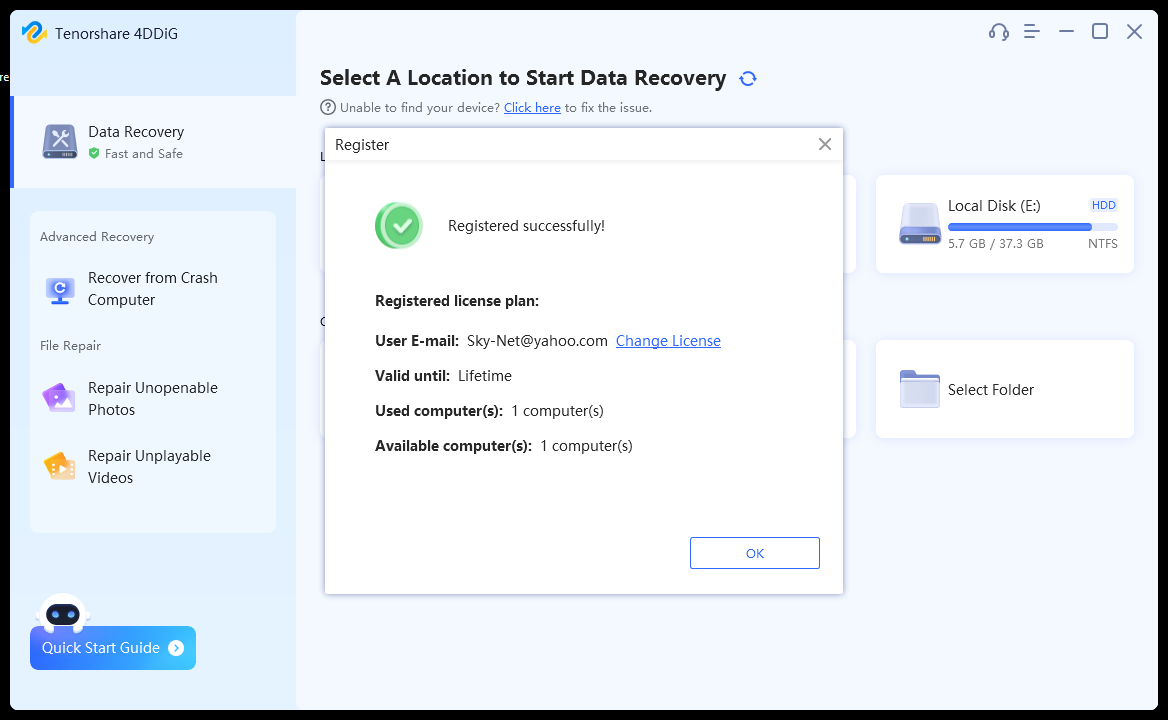Click the Data Recovery tools drive icon
Screen dimensions: 1168x720
click(x=60, y=141)
